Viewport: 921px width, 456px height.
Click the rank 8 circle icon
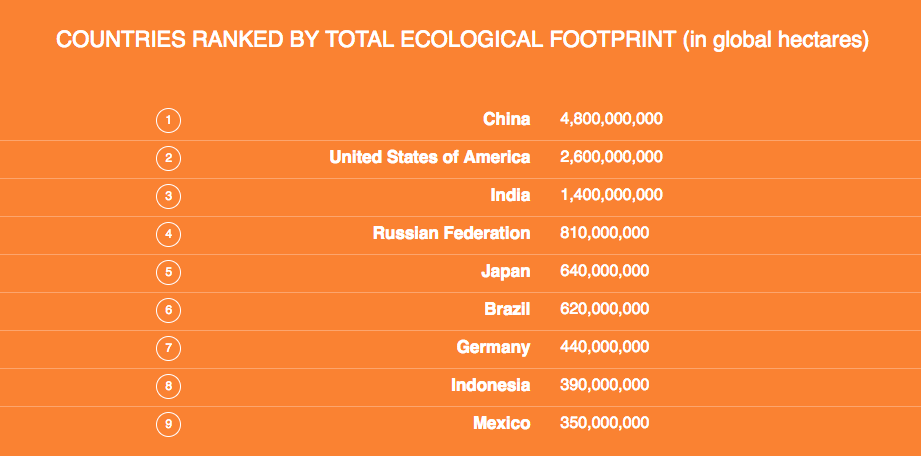coord(169,386)
